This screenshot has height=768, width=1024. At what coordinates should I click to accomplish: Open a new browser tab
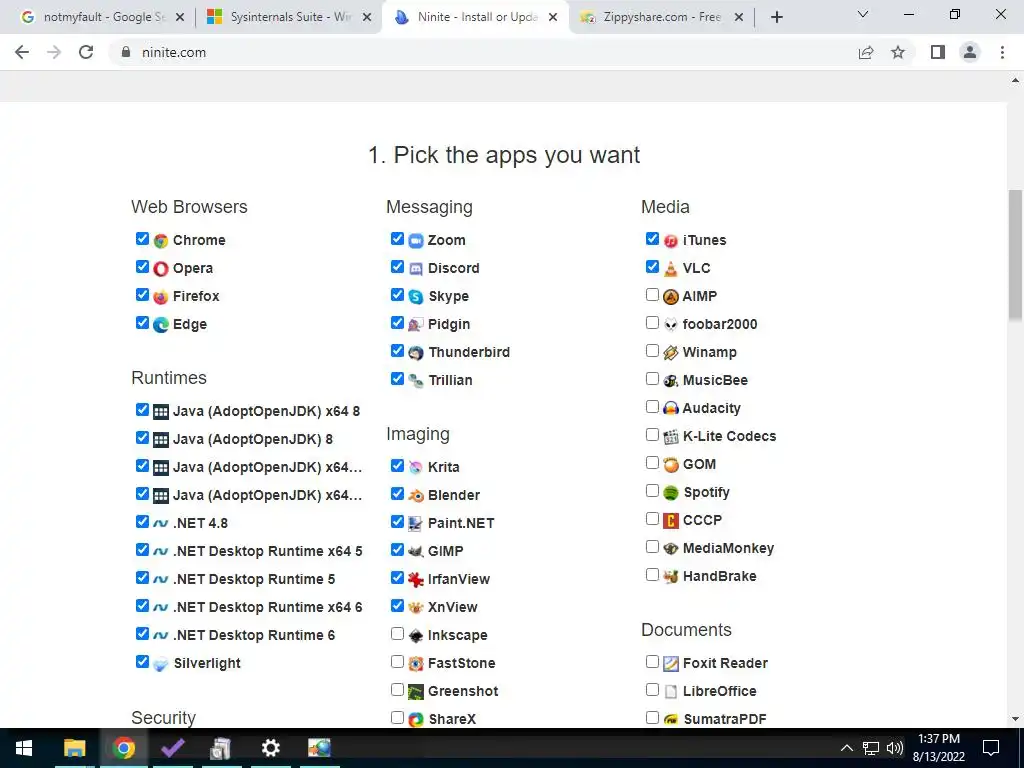(x=776, y=18)
